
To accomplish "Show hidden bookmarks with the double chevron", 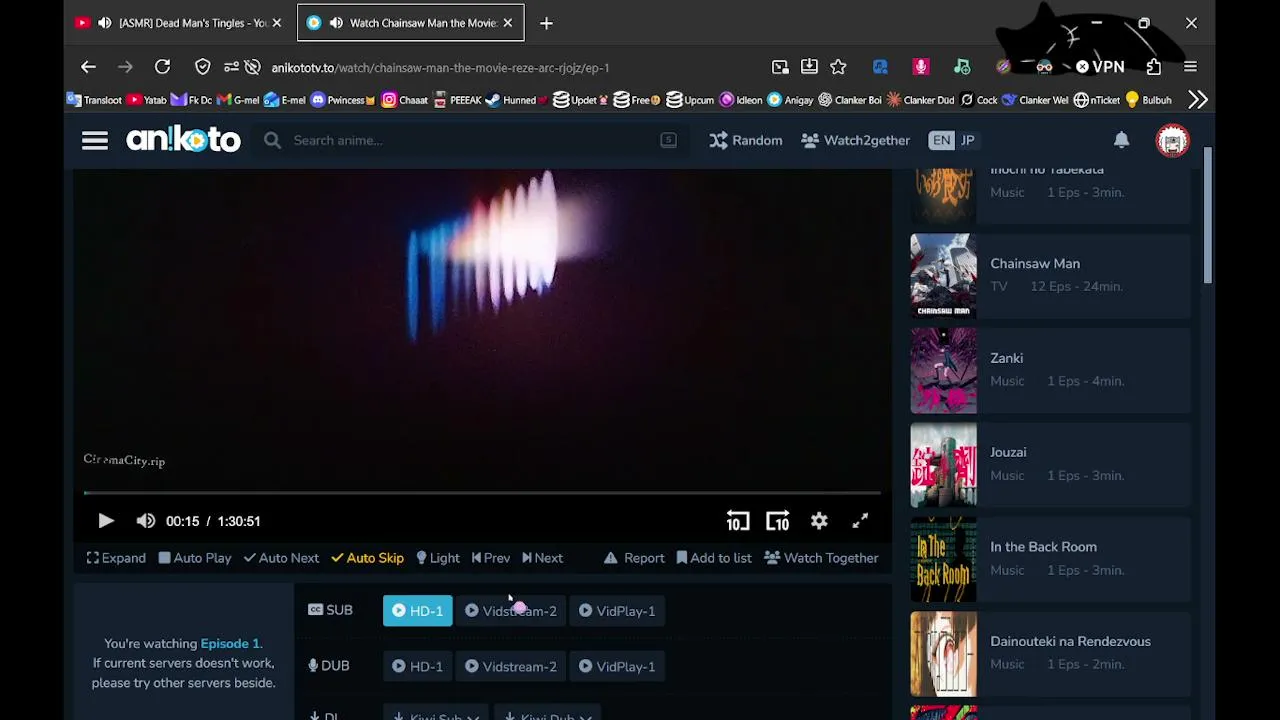I will point(1198,100).
